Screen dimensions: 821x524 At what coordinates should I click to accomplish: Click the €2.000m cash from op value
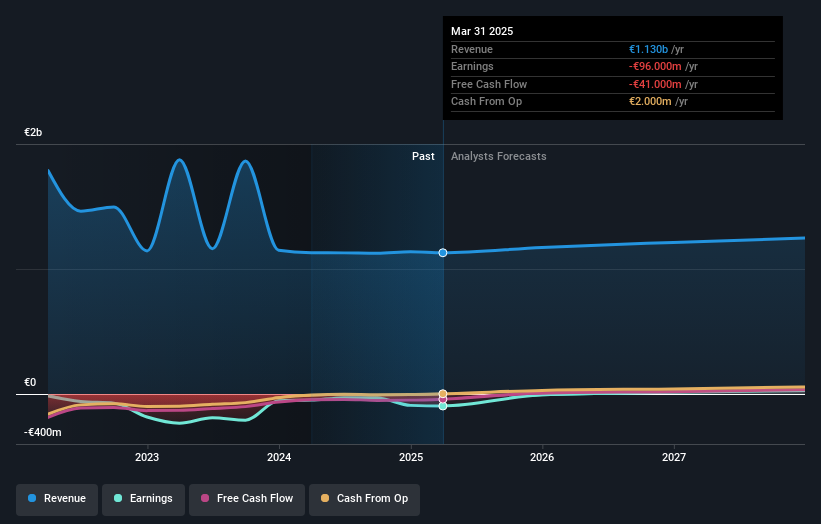click(650, 102)
